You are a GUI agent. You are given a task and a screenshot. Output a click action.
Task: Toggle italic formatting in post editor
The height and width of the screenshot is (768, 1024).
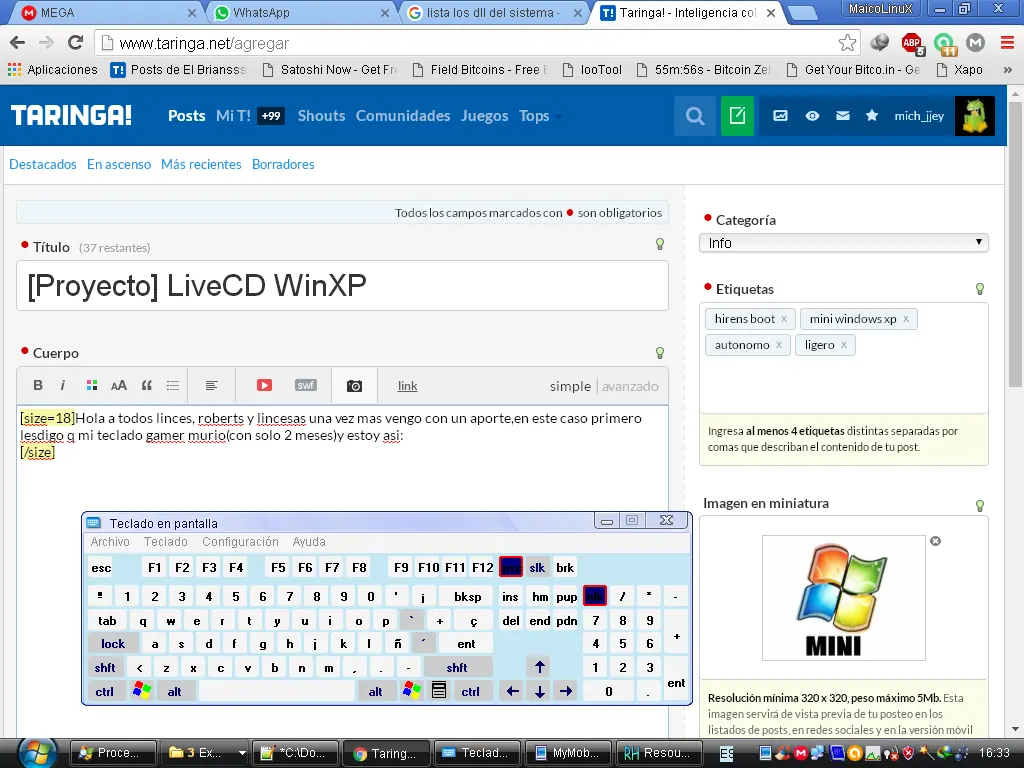[63, 385]
